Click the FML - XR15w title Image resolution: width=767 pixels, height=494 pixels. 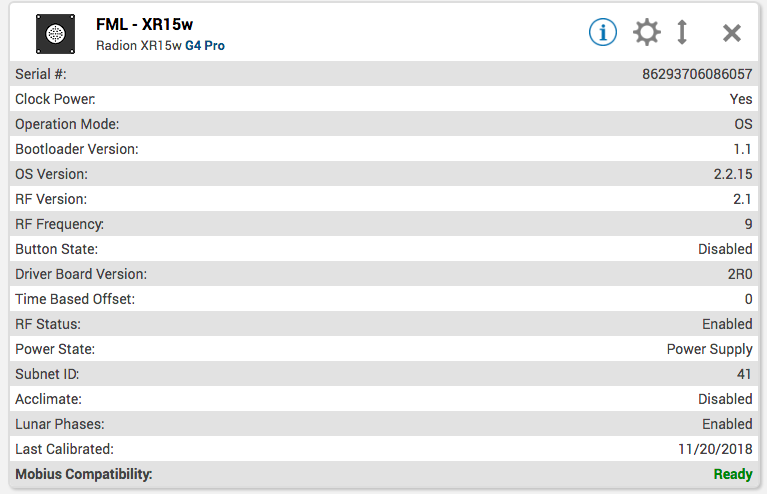pyautogui.click(x=144, y=24)
